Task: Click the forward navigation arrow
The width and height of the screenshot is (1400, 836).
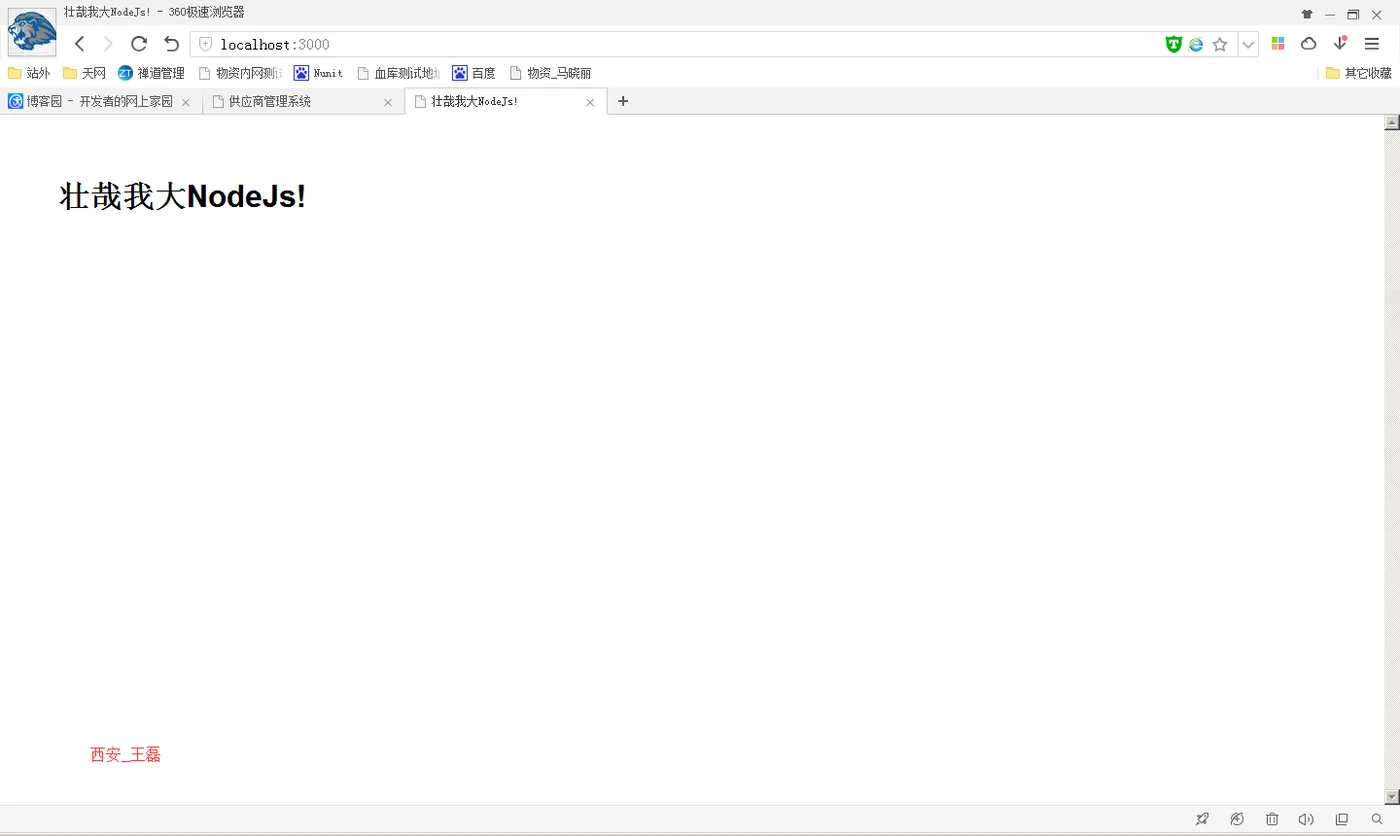Action: tap(108, 44)
